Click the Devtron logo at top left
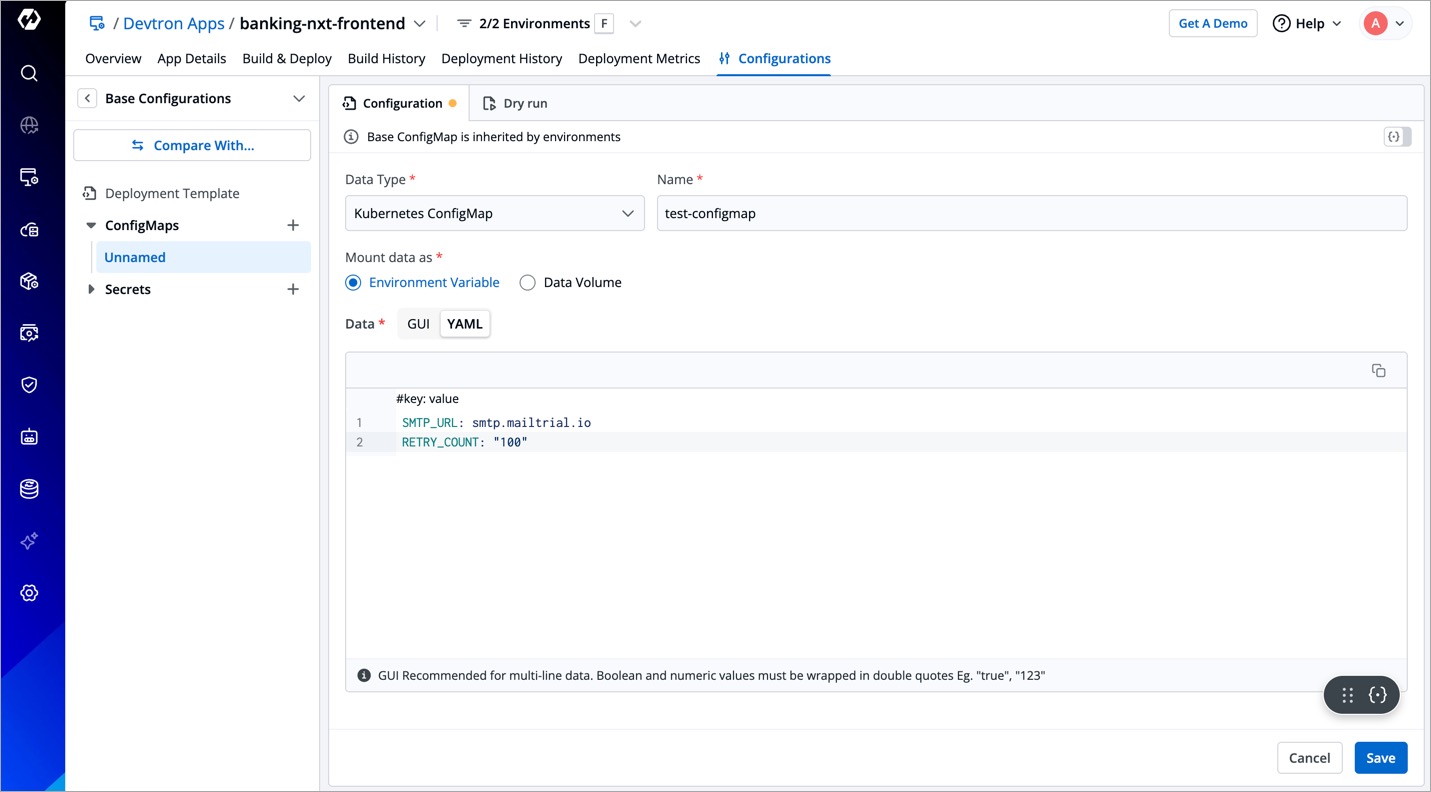1431x792 pixels. coord(29,20)
